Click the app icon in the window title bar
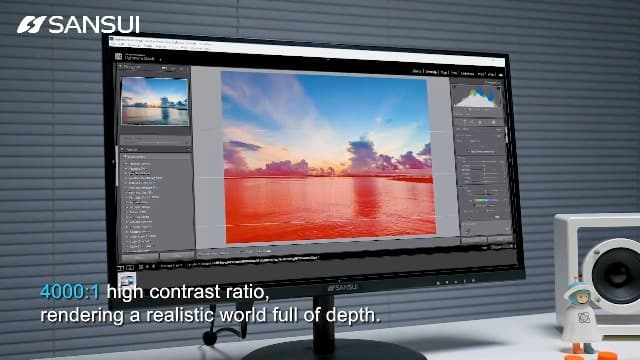Viewport: 640px width, 360px height. pyautogui.click(x=112, y=39)
